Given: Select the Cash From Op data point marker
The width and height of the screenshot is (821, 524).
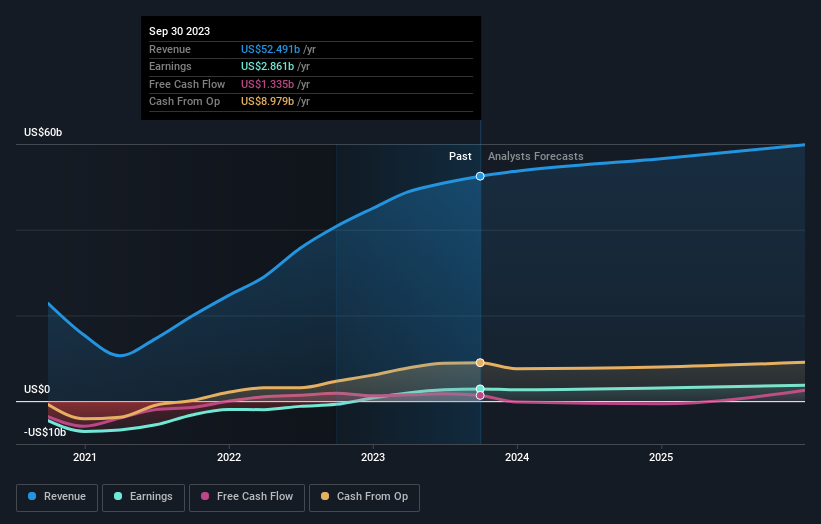Looking at the screenshot, I should click(480, 363).
